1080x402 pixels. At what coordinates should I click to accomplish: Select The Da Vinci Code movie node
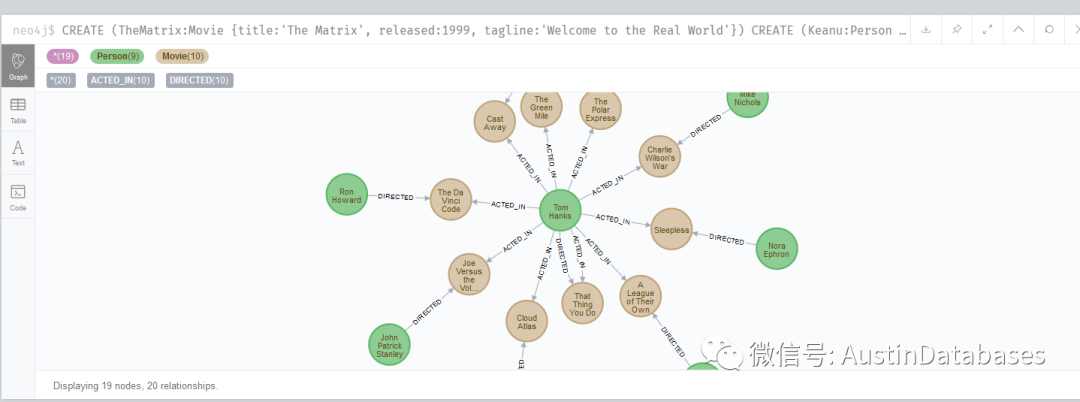coord(450,200)
